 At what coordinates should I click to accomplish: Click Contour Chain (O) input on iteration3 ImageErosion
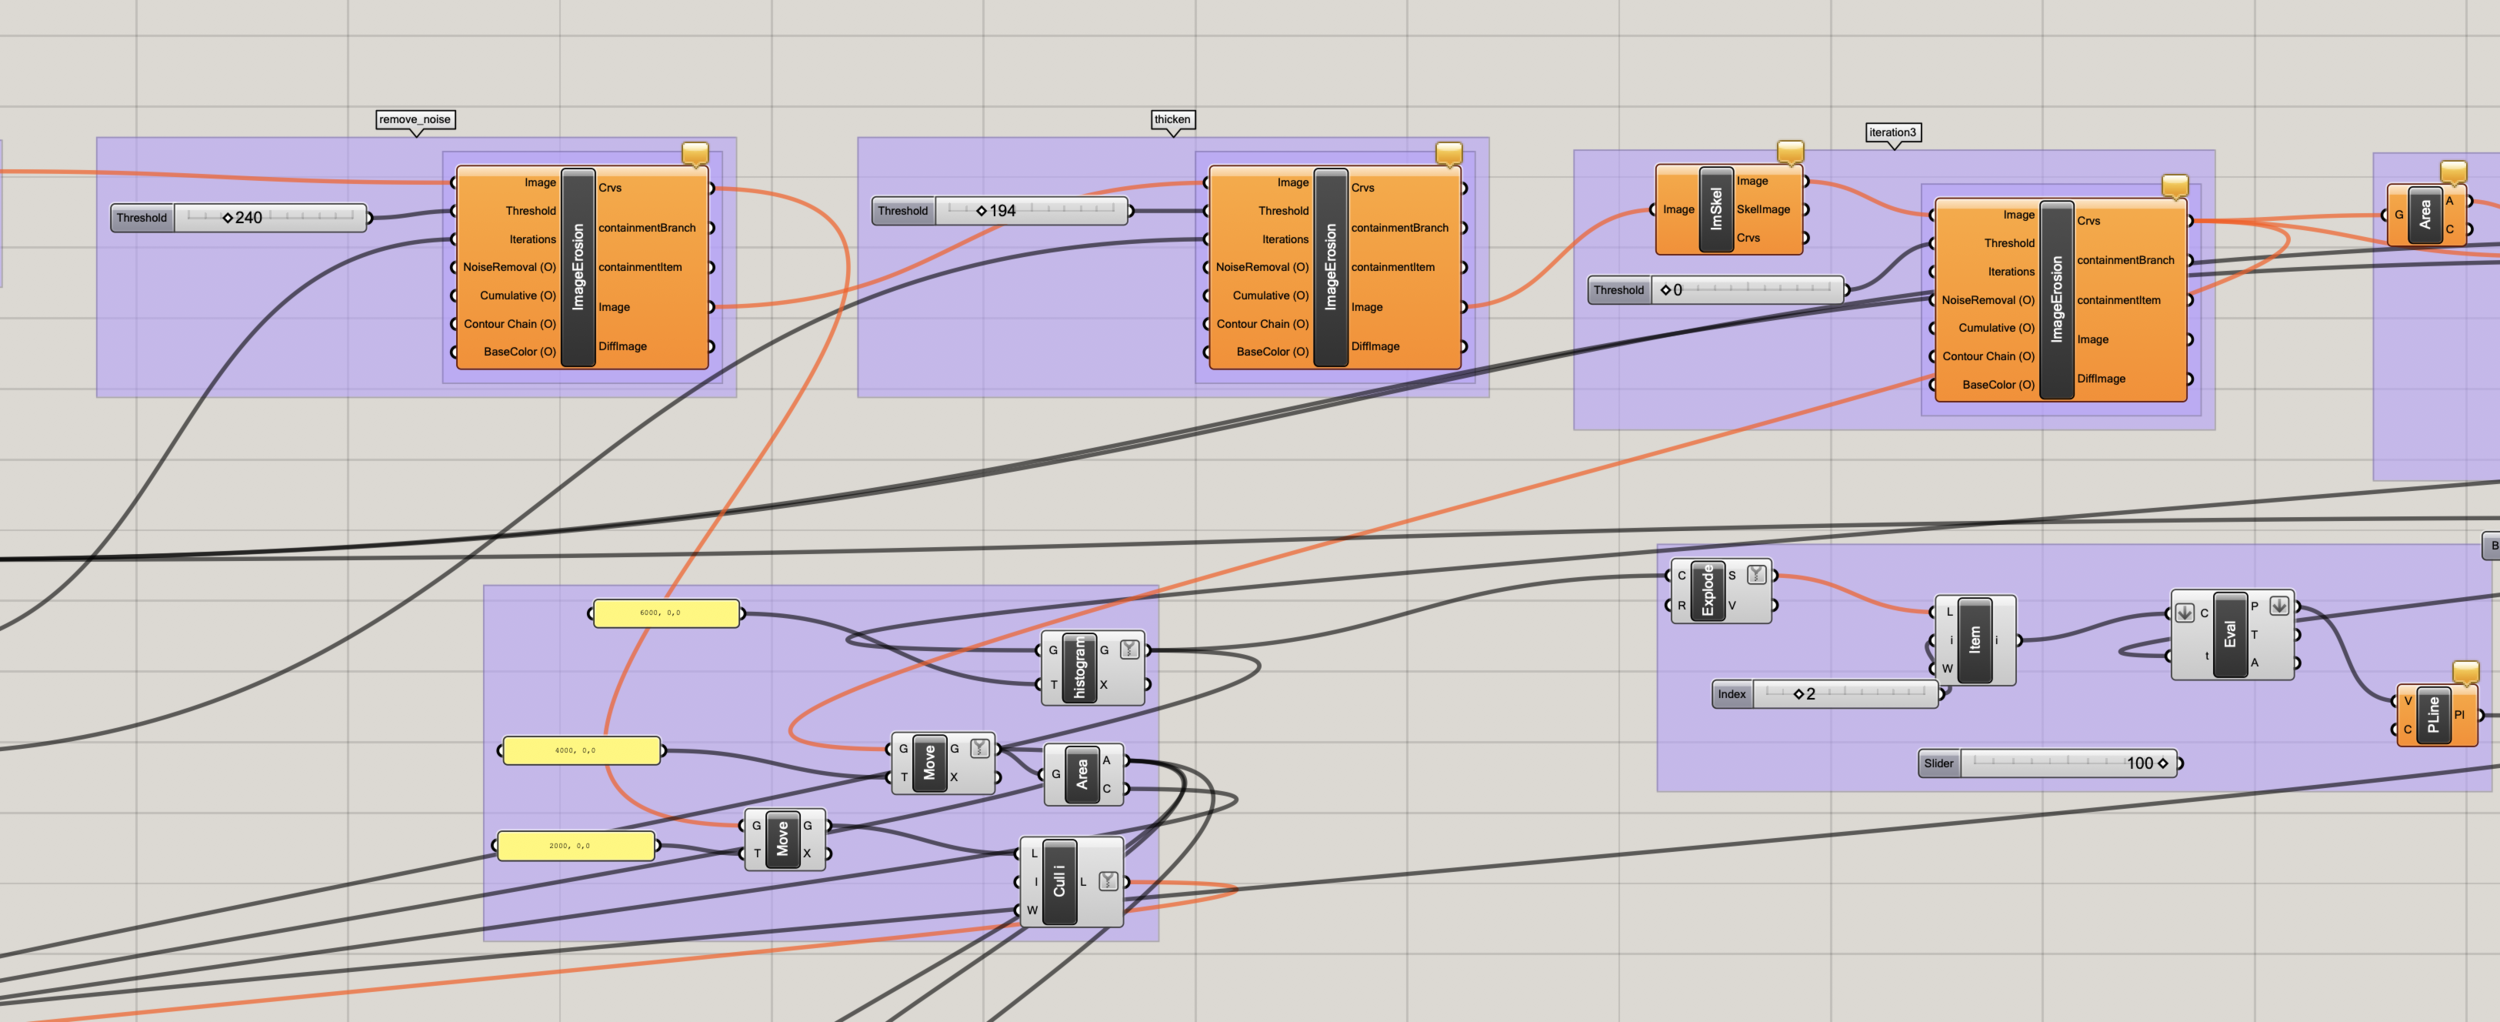(x=1988, y=356)
